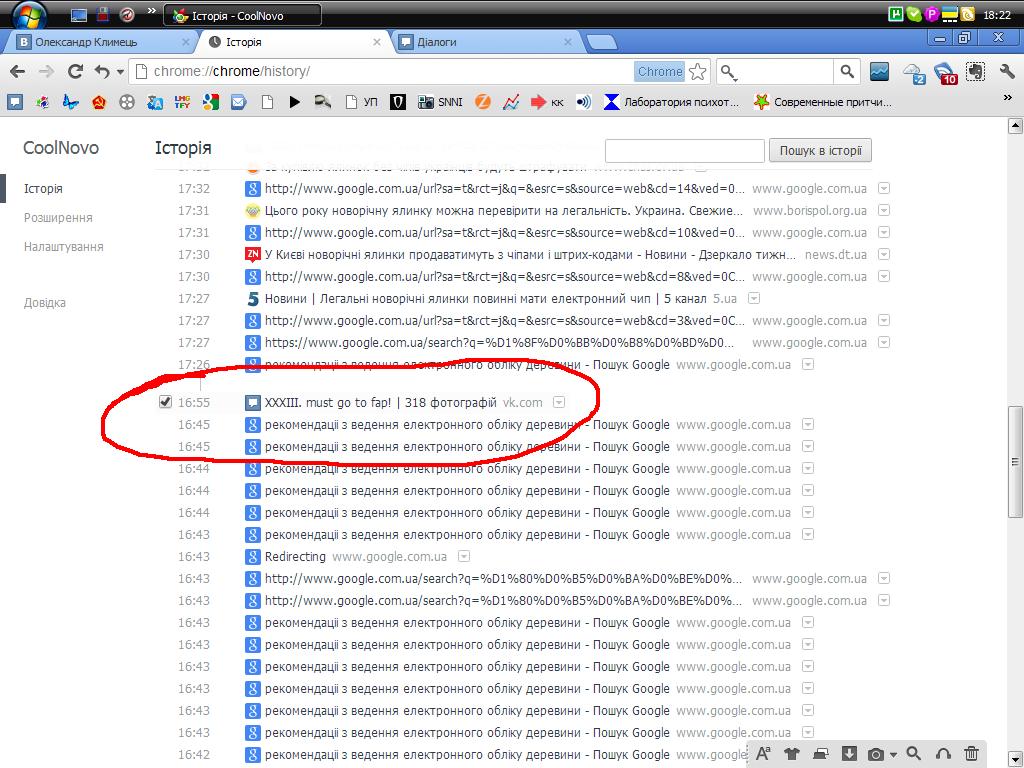Uncheck the 16:55 history entry checkbox
This screenshot has height=768, width=1024.
[165, 402]
